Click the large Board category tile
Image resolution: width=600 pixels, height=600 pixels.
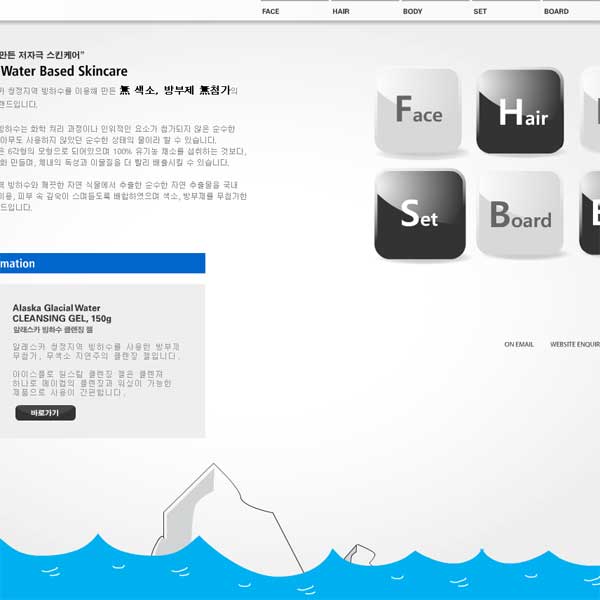point(520,214)
